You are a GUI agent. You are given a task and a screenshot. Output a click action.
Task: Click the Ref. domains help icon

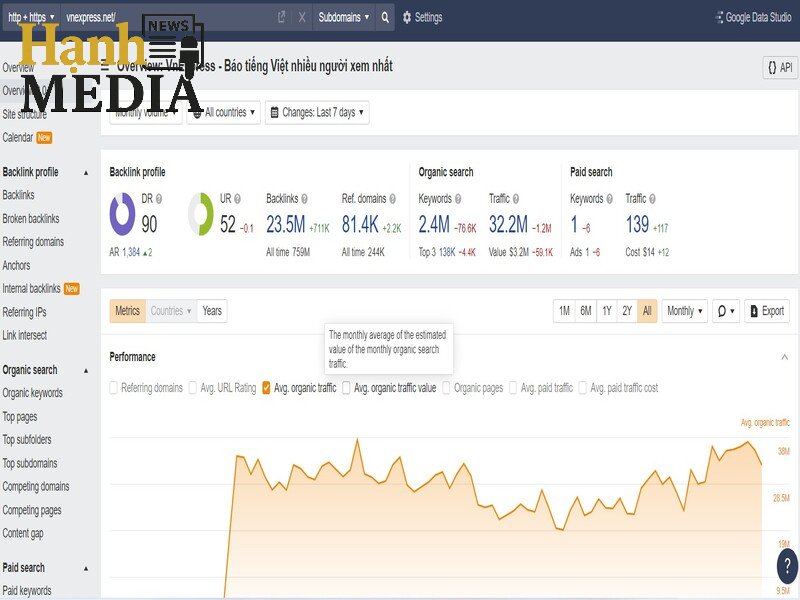coord(392,199)
